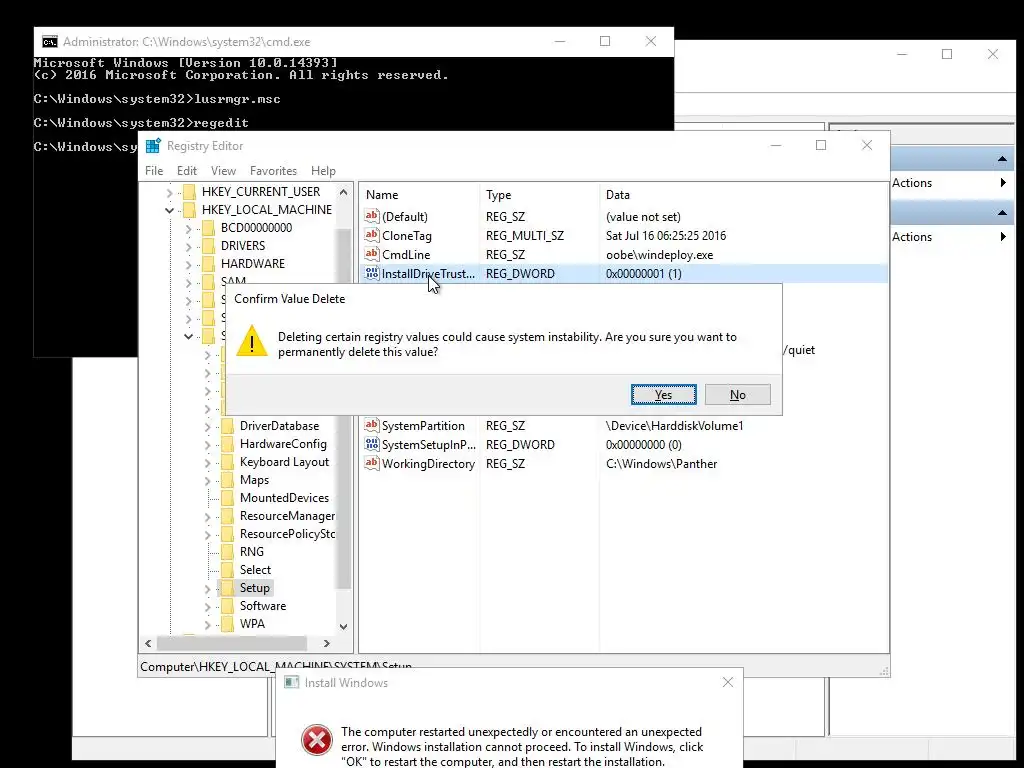Select the ResourceManager key
The width and height of the screenshot is (1024, 768).
click(x=287, y=516)
